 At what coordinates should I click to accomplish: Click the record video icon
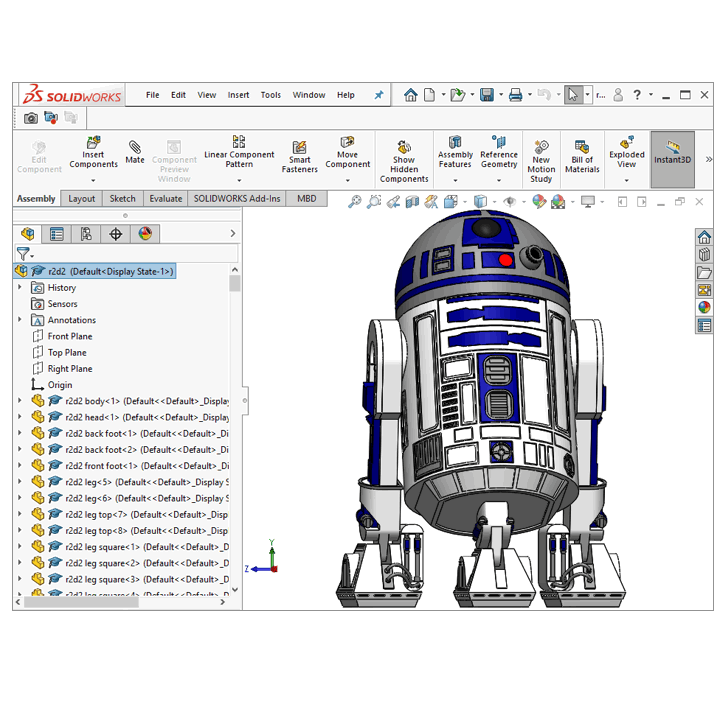(51, 118)
